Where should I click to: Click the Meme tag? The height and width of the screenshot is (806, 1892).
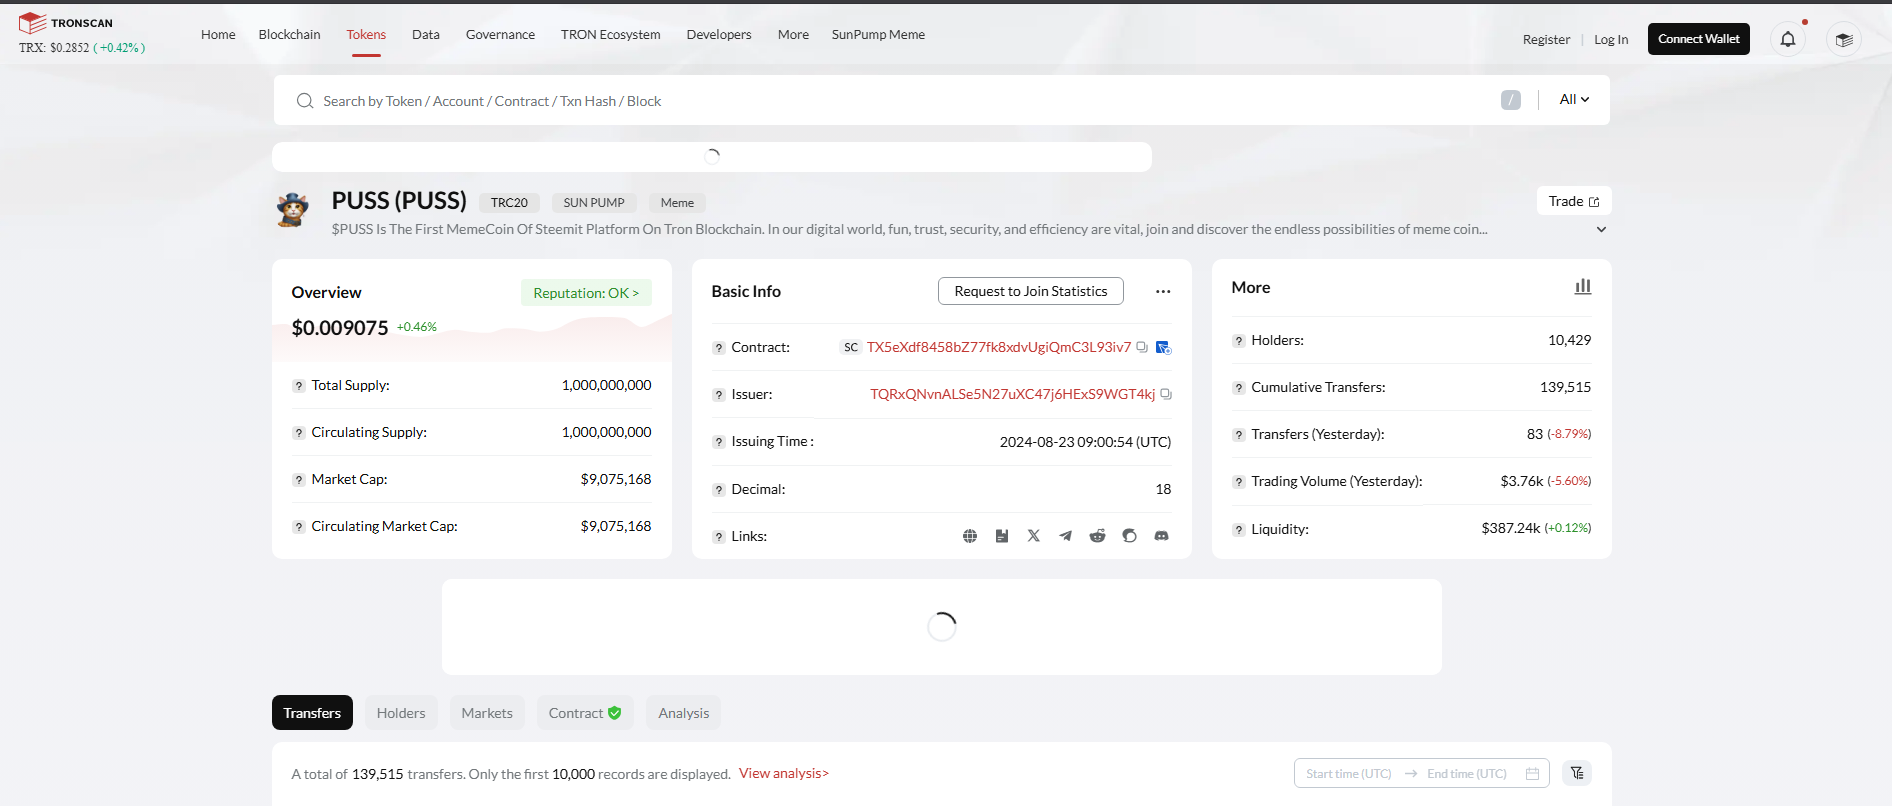click(x=677, y=203)
